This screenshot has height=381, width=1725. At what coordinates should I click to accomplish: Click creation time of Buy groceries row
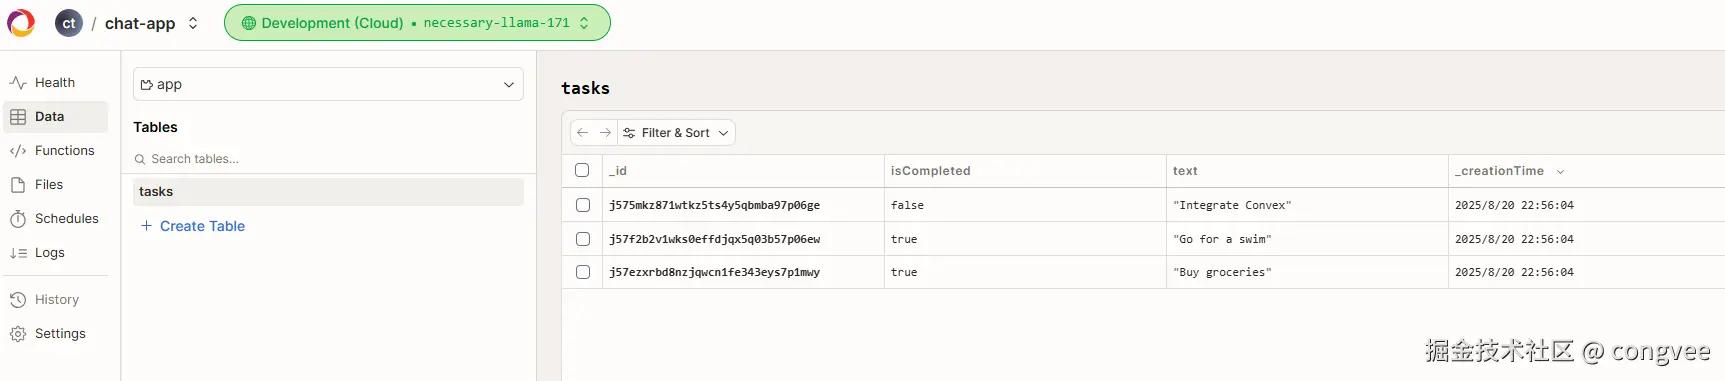click(1586, 272)
